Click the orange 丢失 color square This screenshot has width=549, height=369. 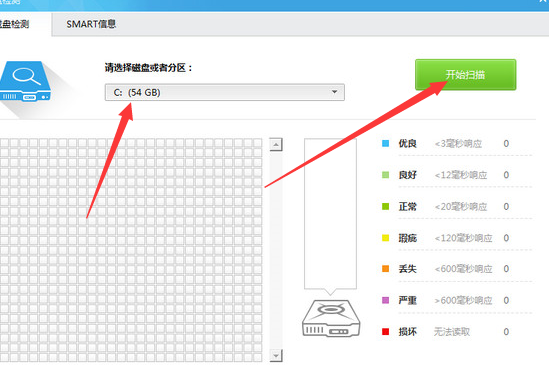click(x=385, y=269)
